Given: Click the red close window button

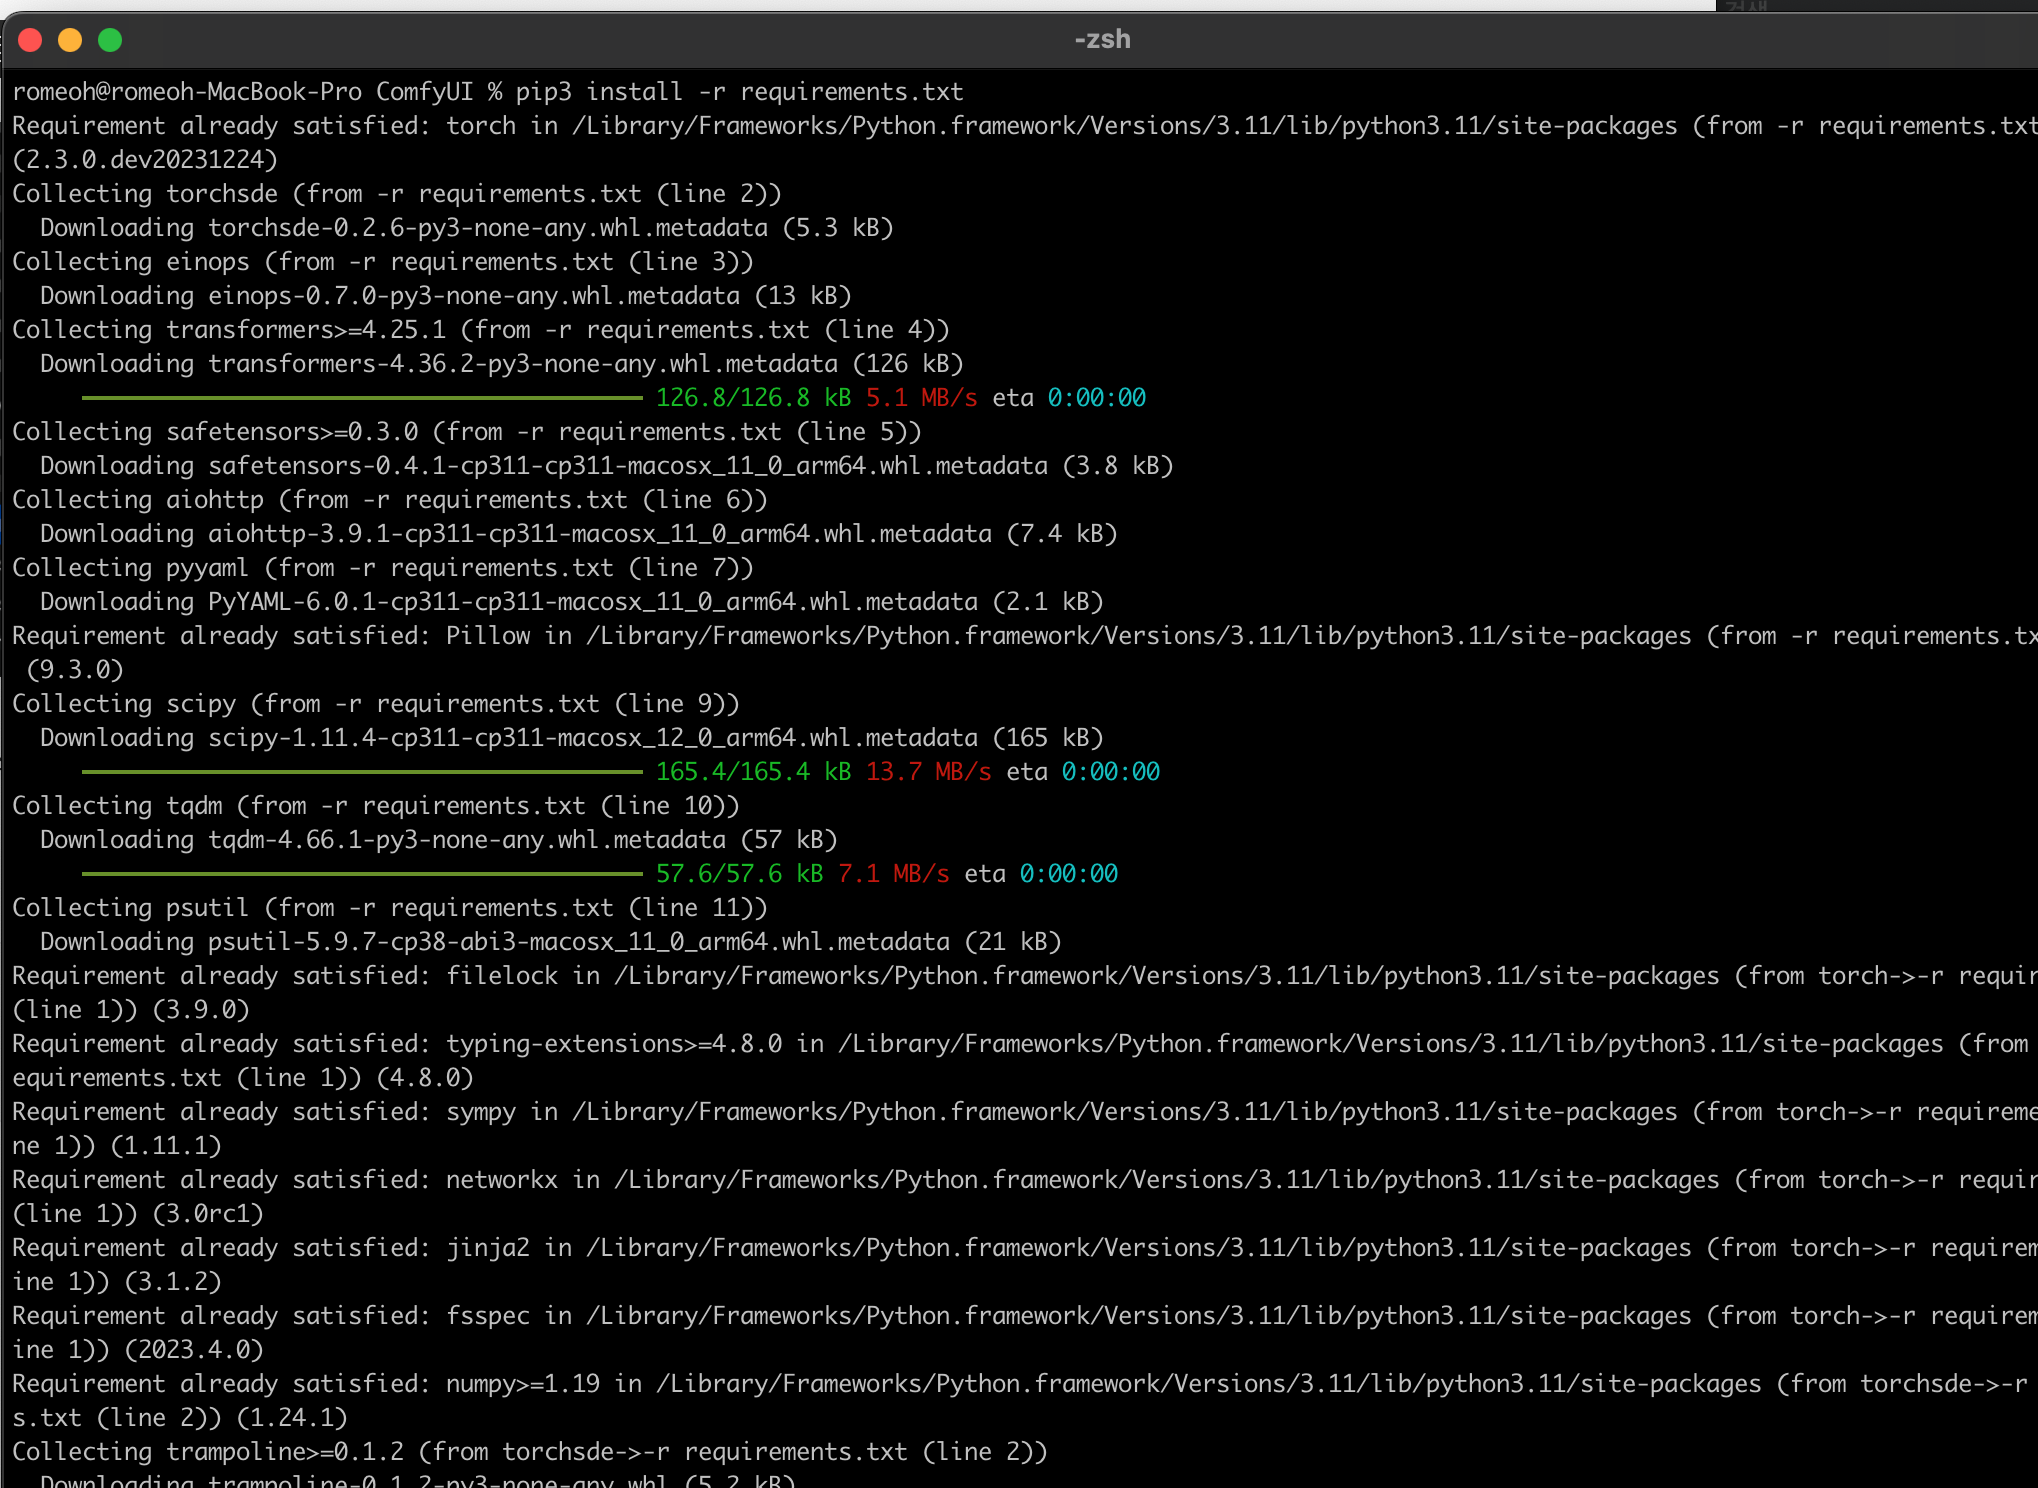Looking at the screenshot, I should (30, 40).
